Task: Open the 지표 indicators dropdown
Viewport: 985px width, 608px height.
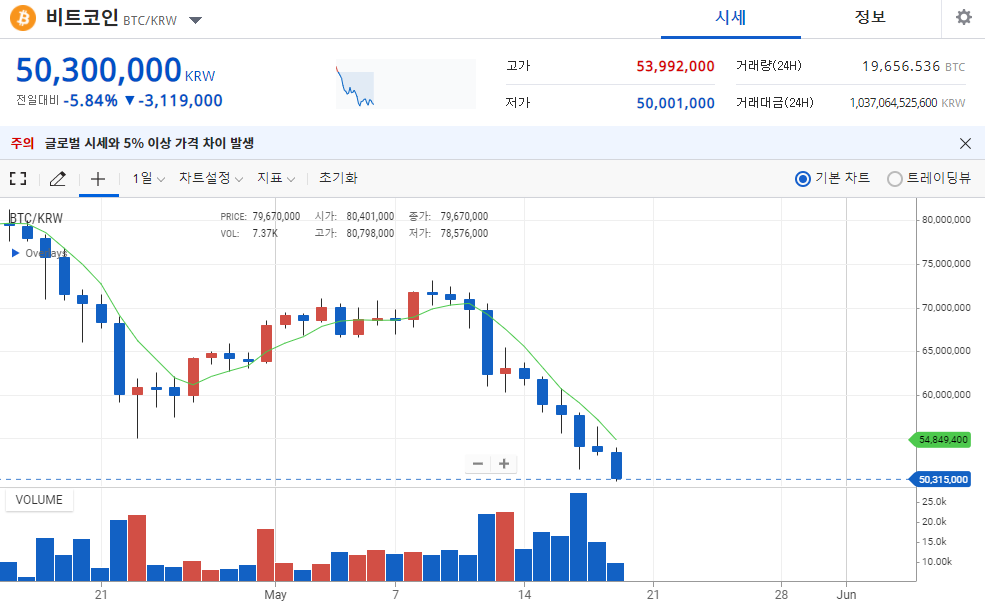Action: pos(276,178)
